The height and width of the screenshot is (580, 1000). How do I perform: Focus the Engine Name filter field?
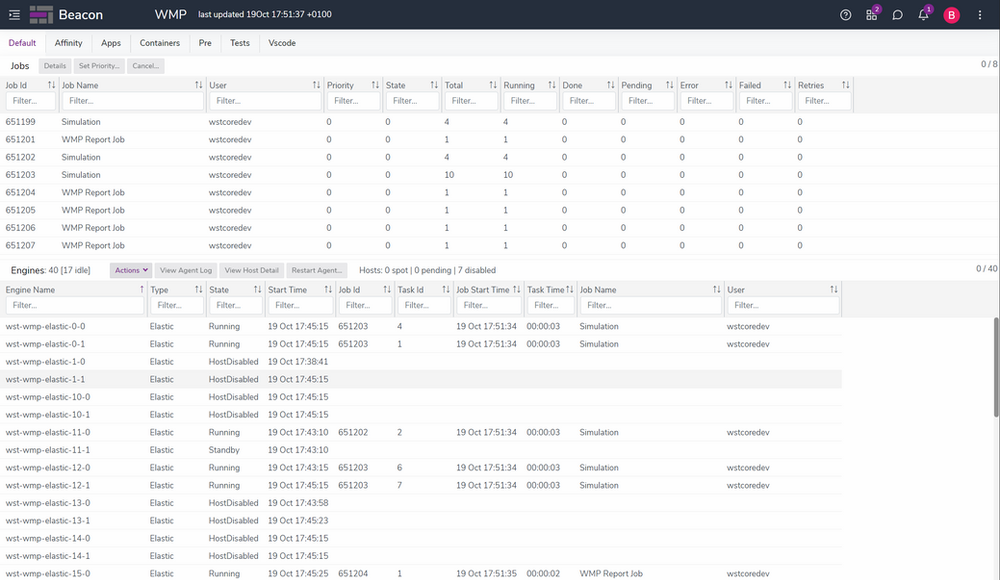pyautogui.click(x=75, y=306)
